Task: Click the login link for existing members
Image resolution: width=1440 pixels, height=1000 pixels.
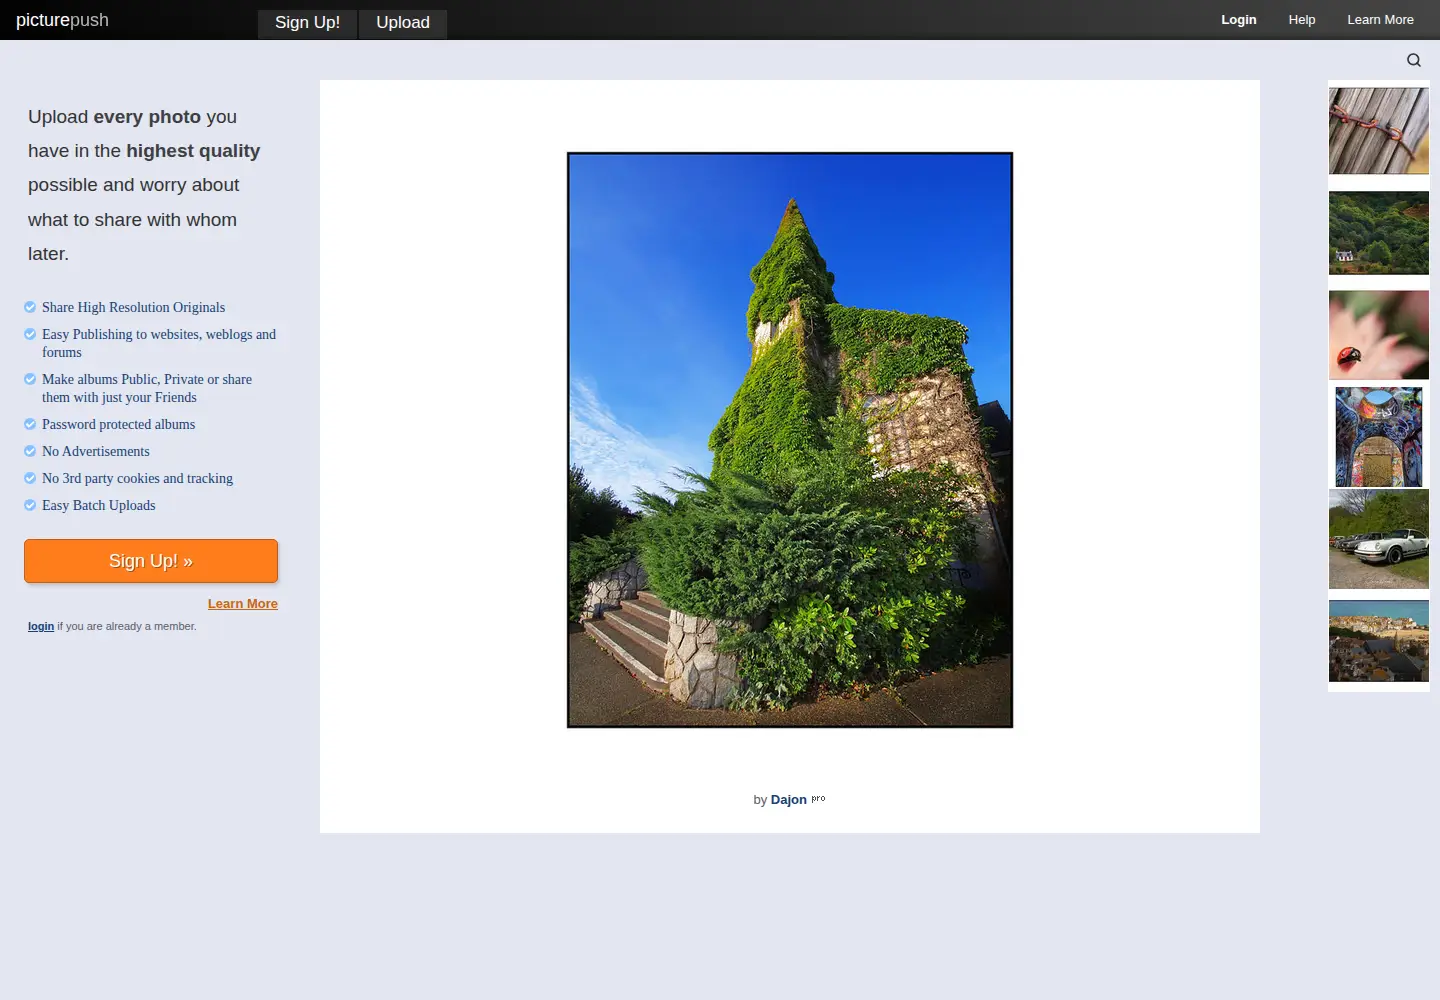Action: (41, 626)
